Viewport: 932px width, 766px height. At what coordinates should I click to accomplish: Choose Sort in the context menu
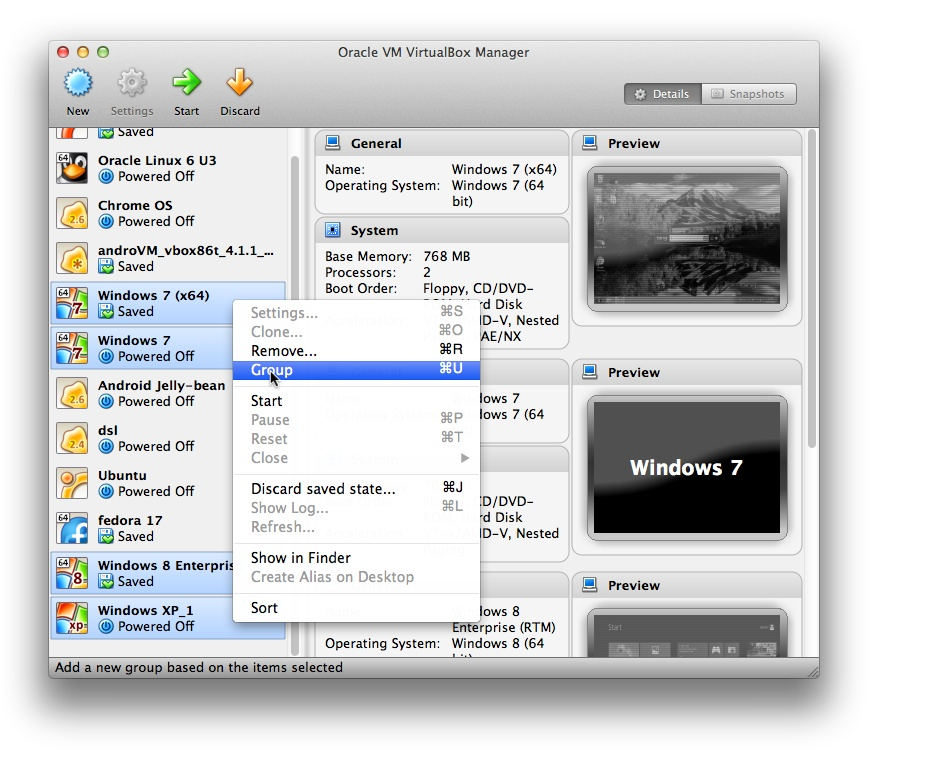click(x=265, y=608)
